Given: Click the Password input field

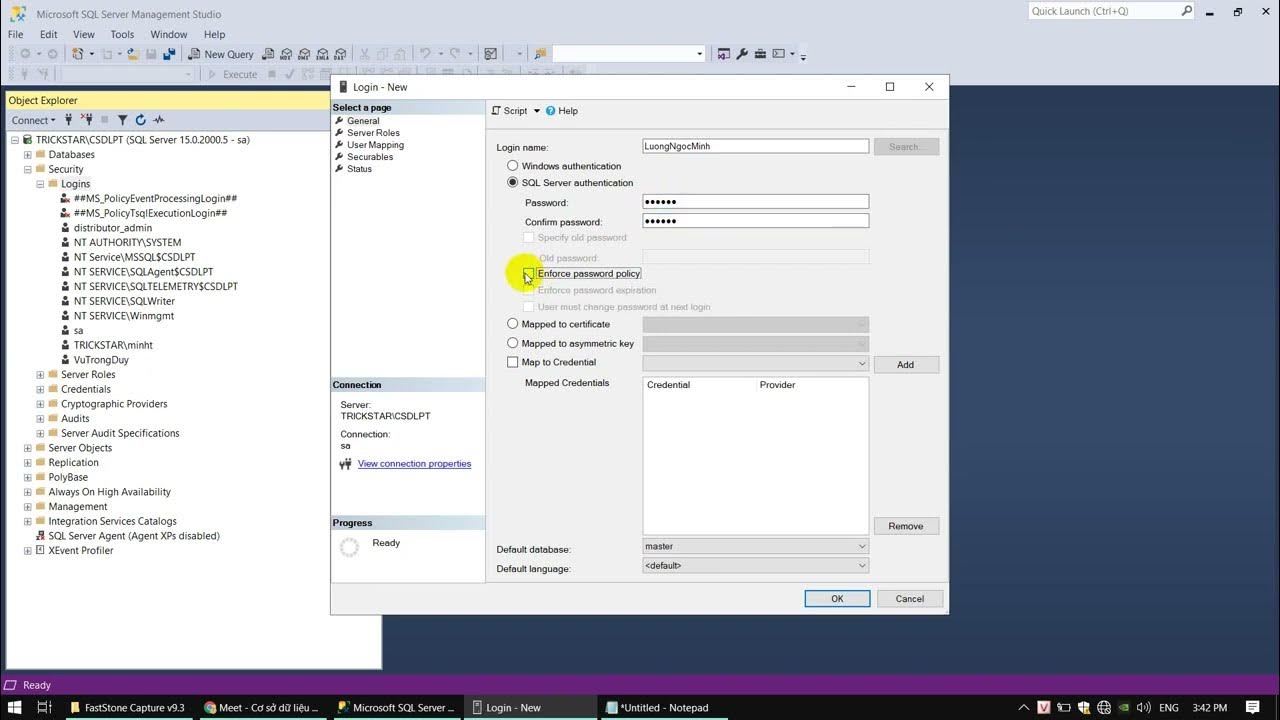Looking at the screenshot, I should 755,202.
